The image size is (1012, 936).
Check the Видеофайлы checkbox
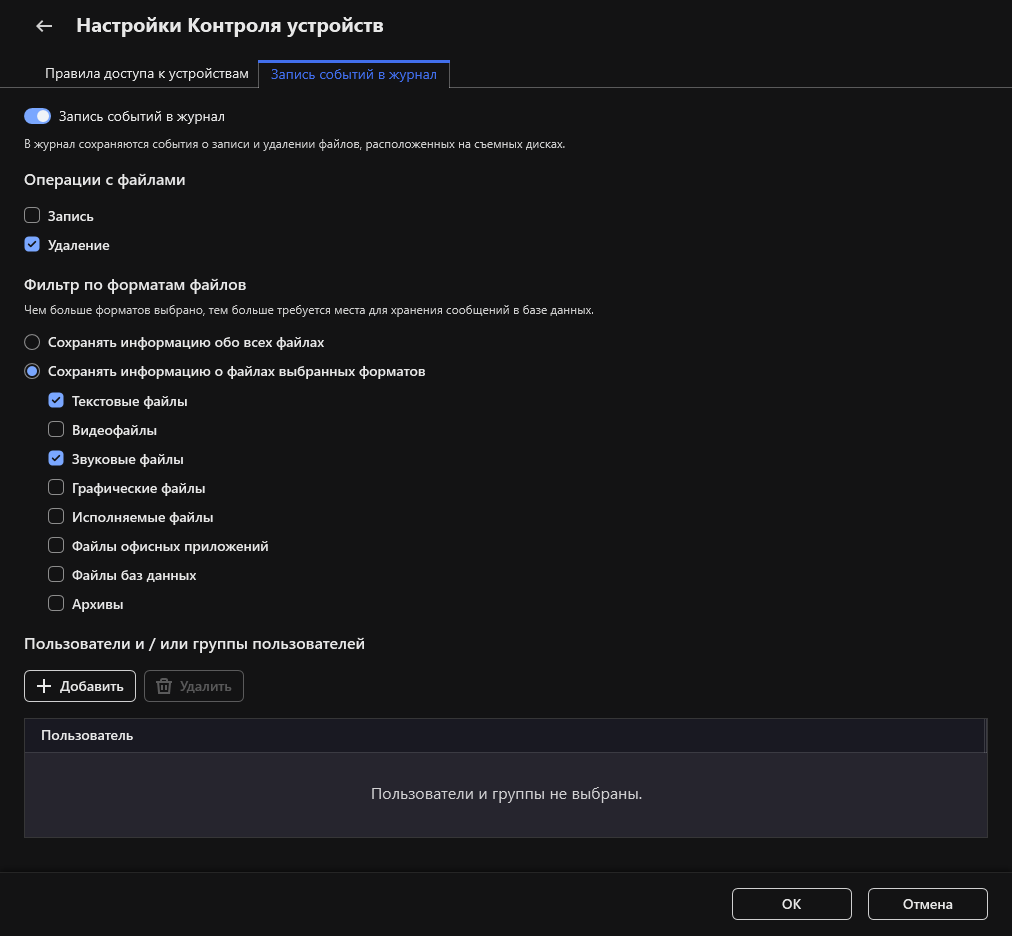click(x=56, y=430)
